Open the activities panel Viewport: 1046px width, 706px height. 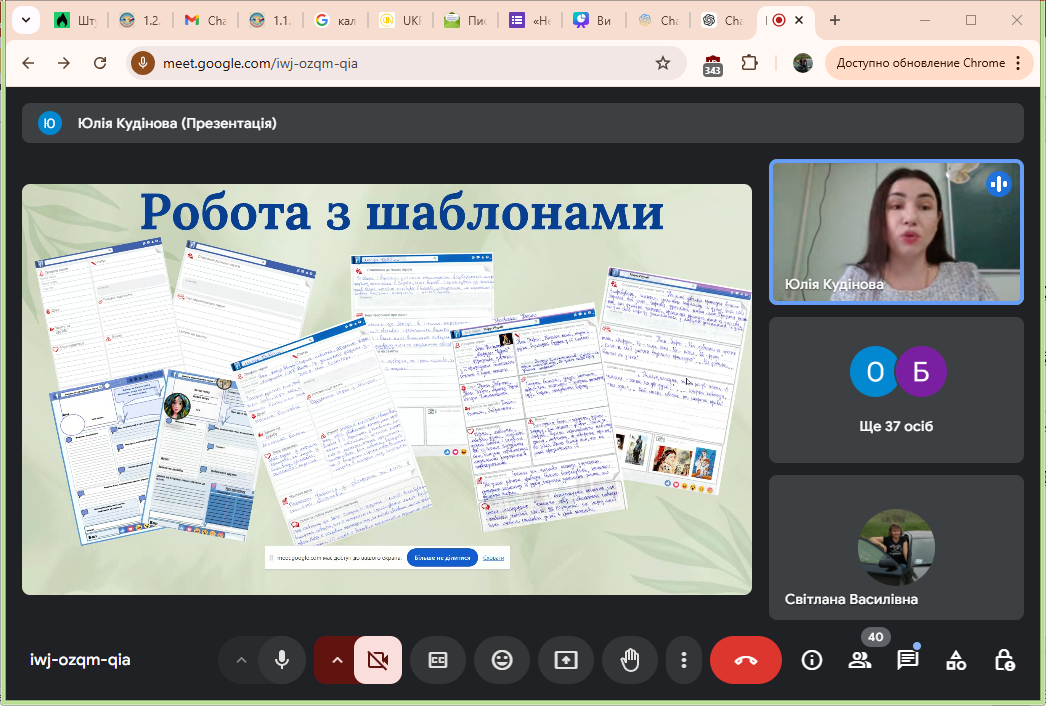click(x=956, y=660)
